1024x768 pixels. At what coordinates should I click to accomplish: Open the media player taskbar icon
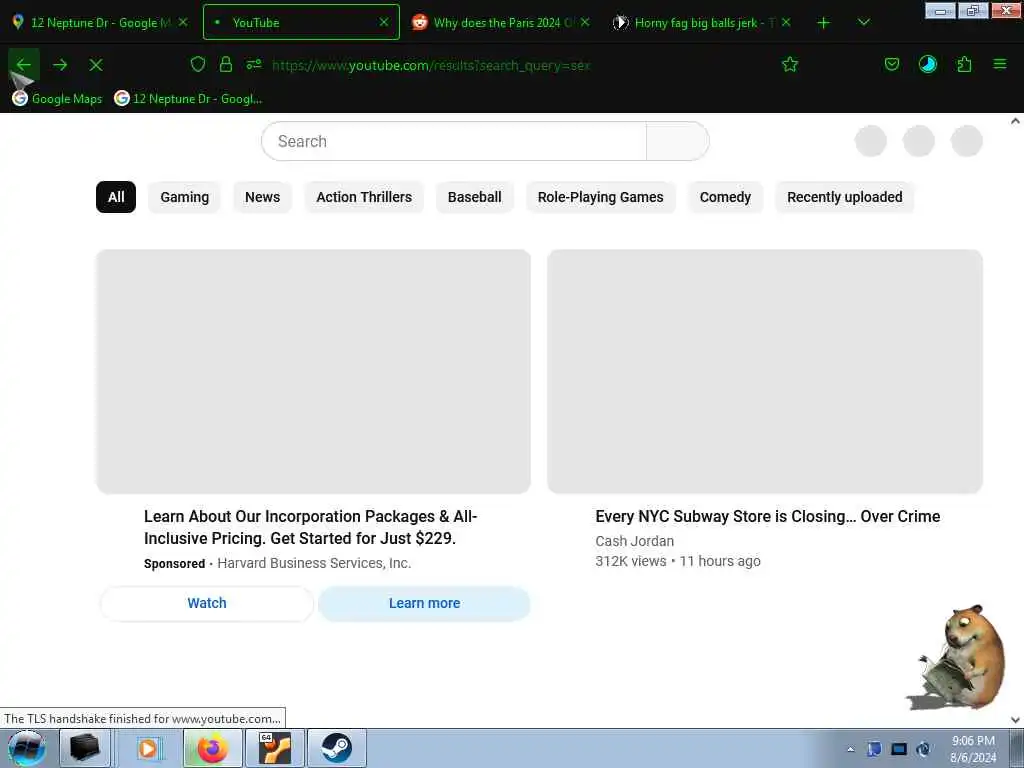tap(148, 748)
